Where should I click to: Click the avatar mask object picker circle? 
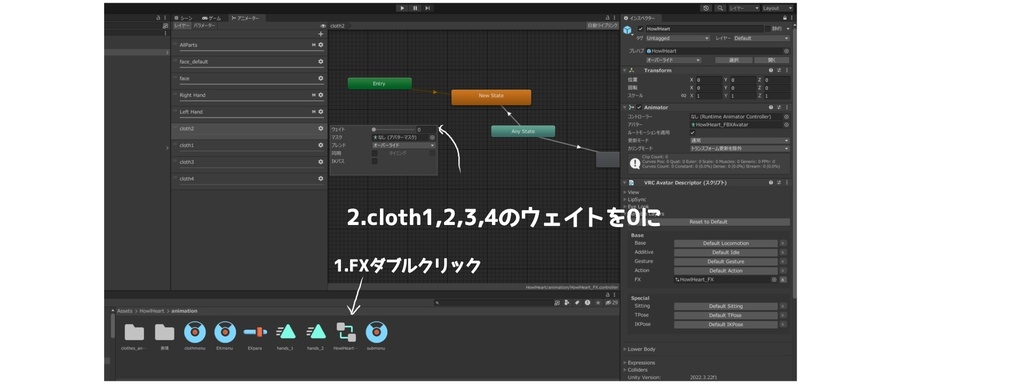(432, 138)
